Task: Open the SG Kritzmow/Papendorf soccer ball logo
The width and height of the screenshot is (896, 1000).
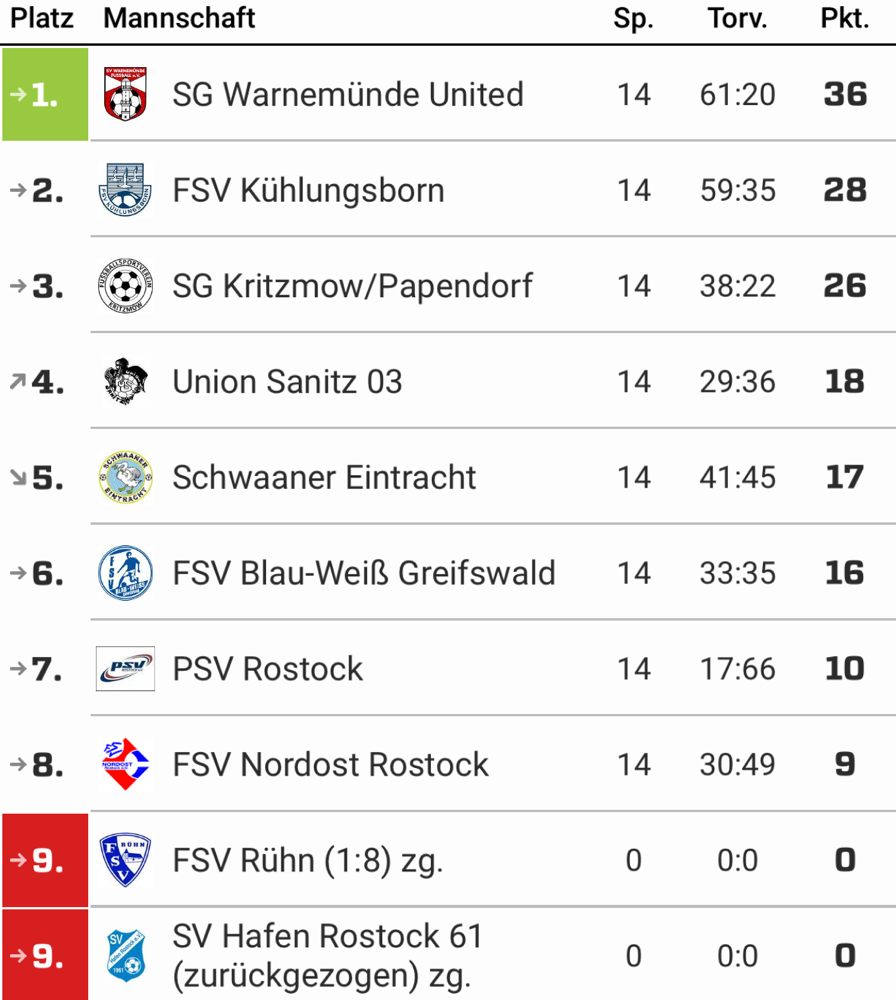Action: 125,286
